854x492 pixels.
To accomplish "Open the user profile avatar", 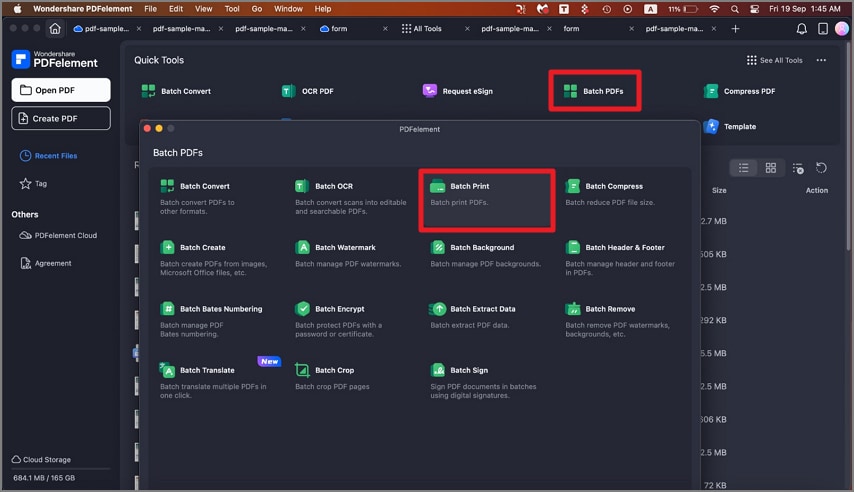I will click(x=842, y=28).
